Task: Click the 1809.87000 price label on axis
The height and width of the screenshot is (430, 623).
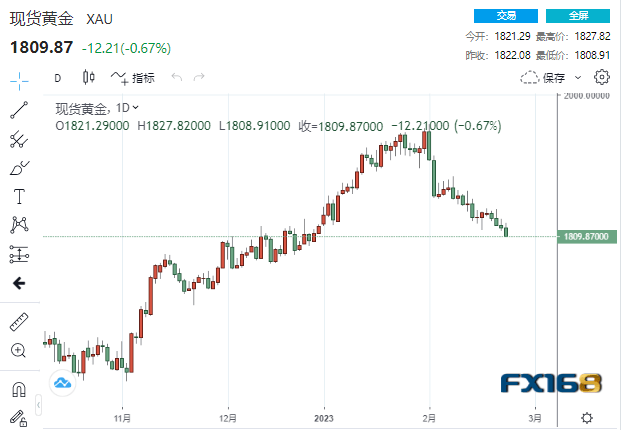Action: click(x=586, y=237)
